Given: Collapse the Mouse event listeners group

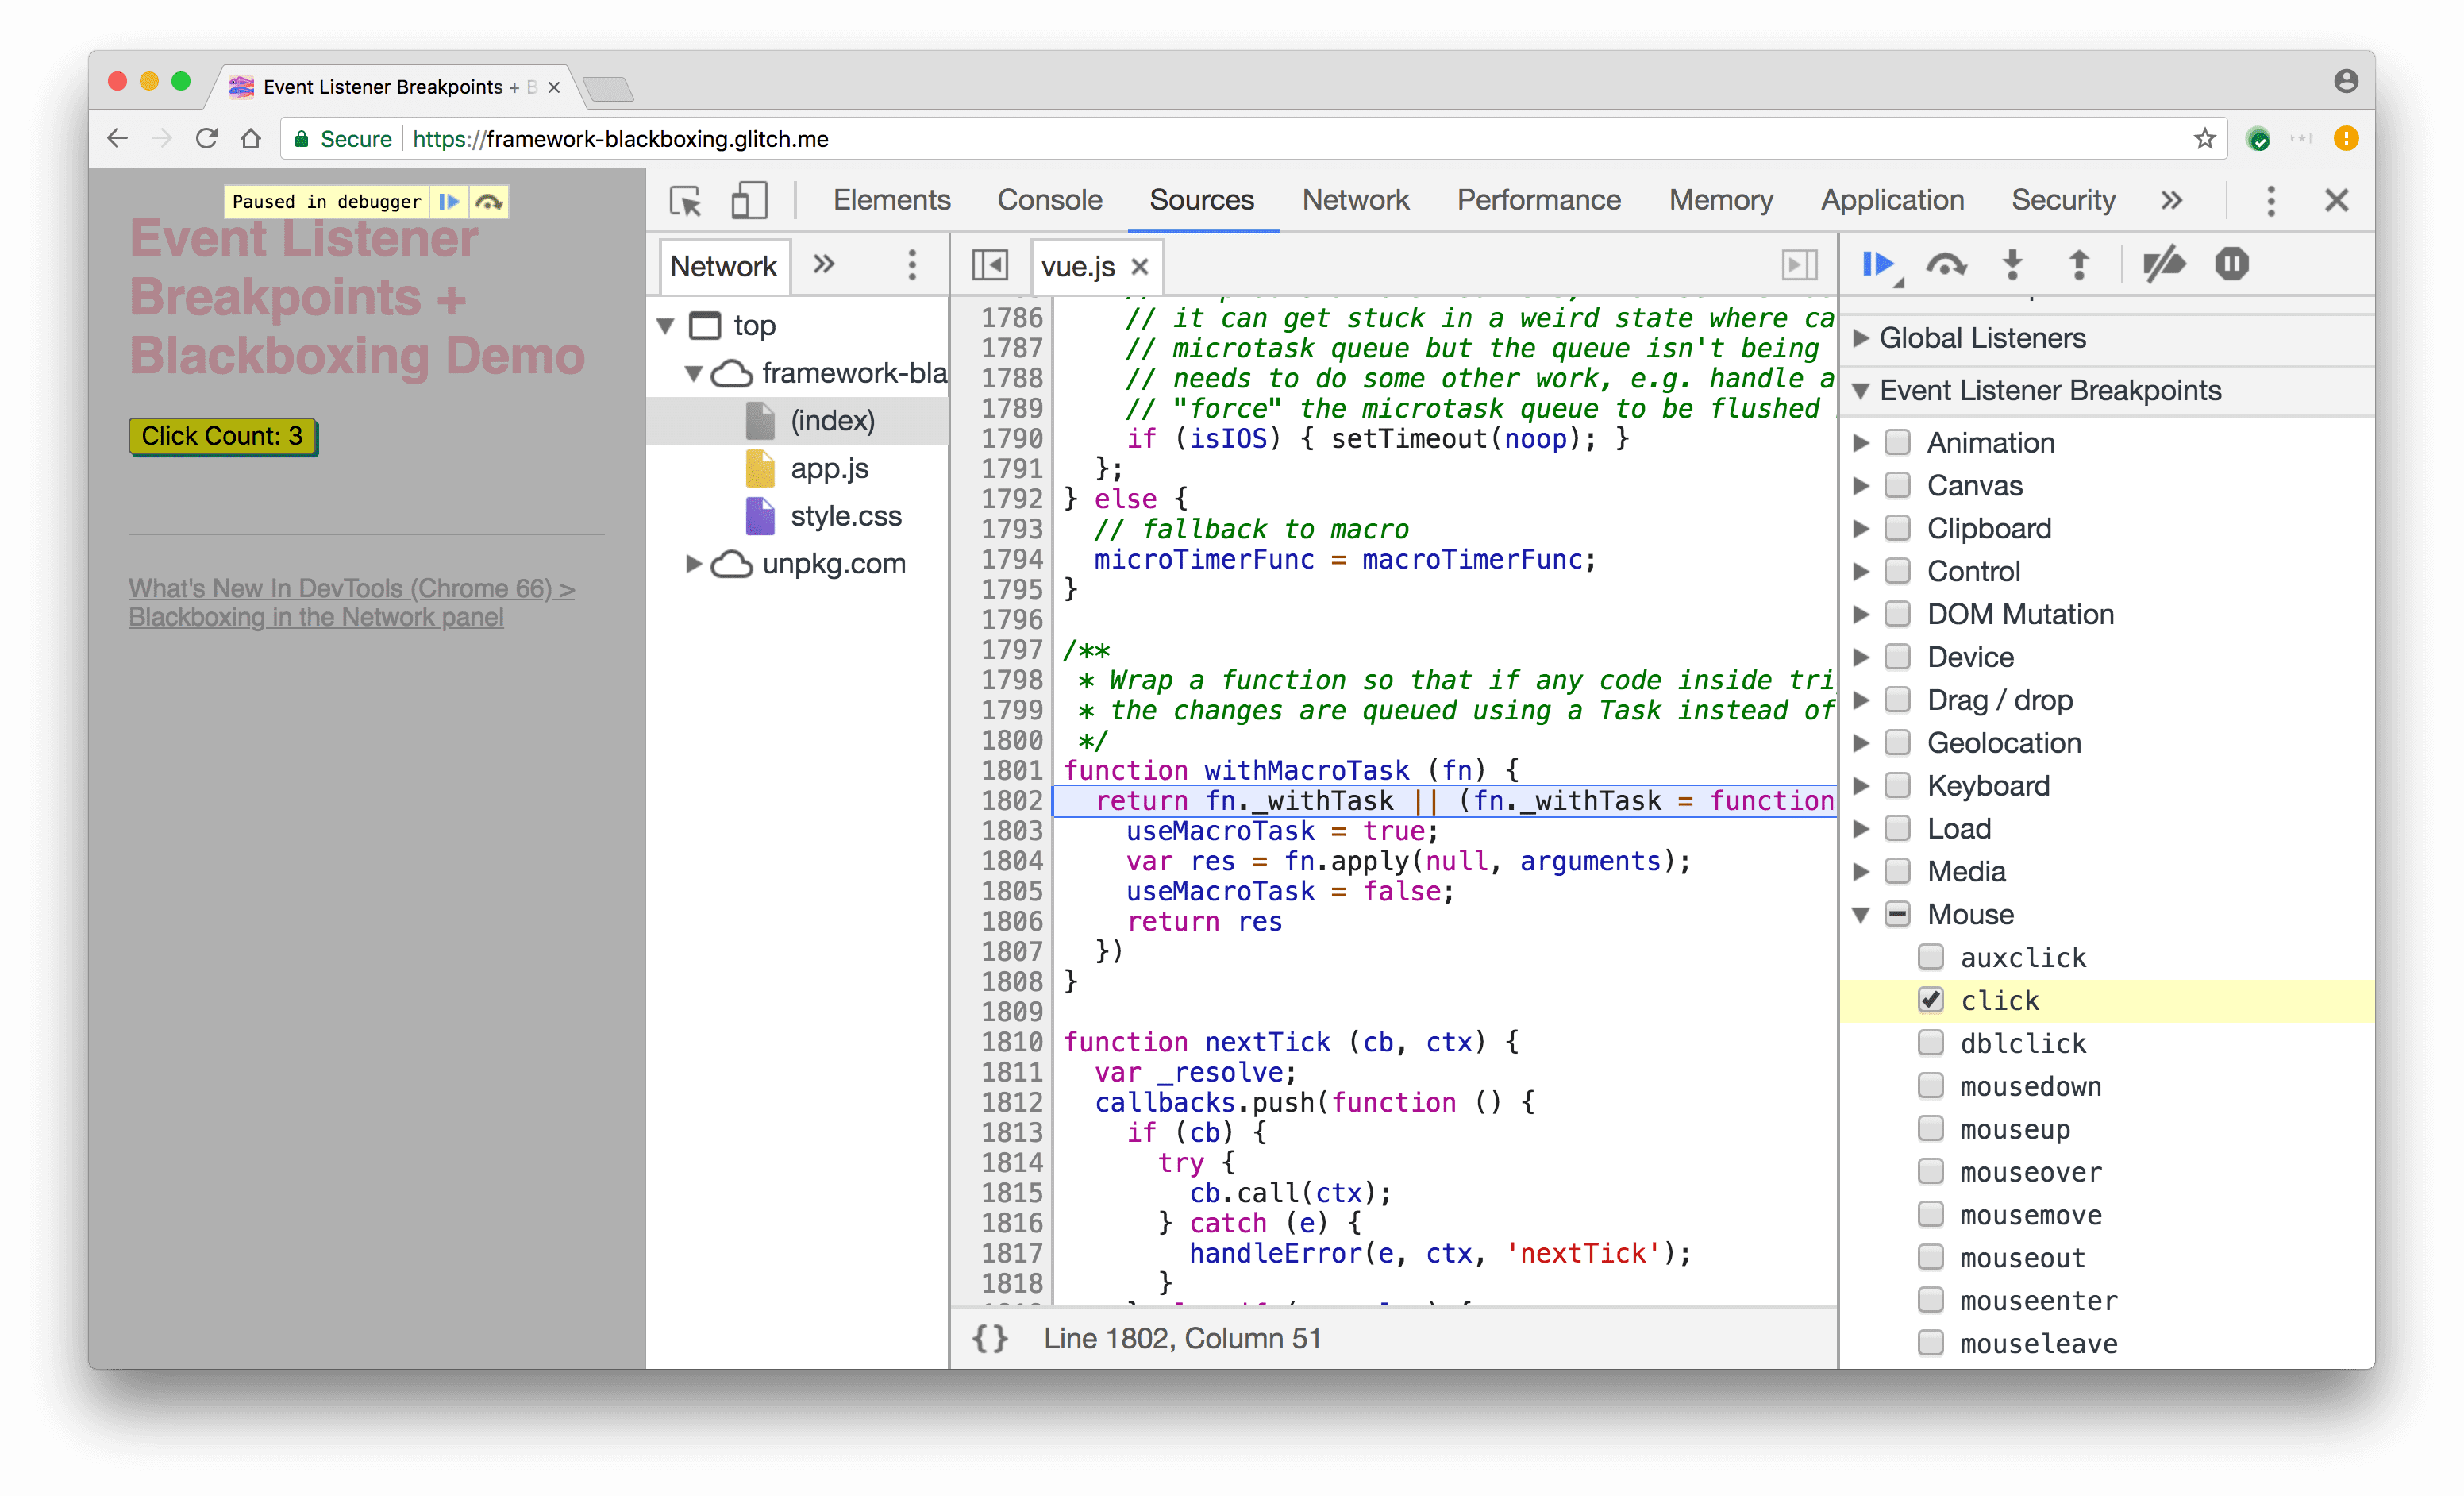Looking at the screenshot, I should coord(1869,912).
